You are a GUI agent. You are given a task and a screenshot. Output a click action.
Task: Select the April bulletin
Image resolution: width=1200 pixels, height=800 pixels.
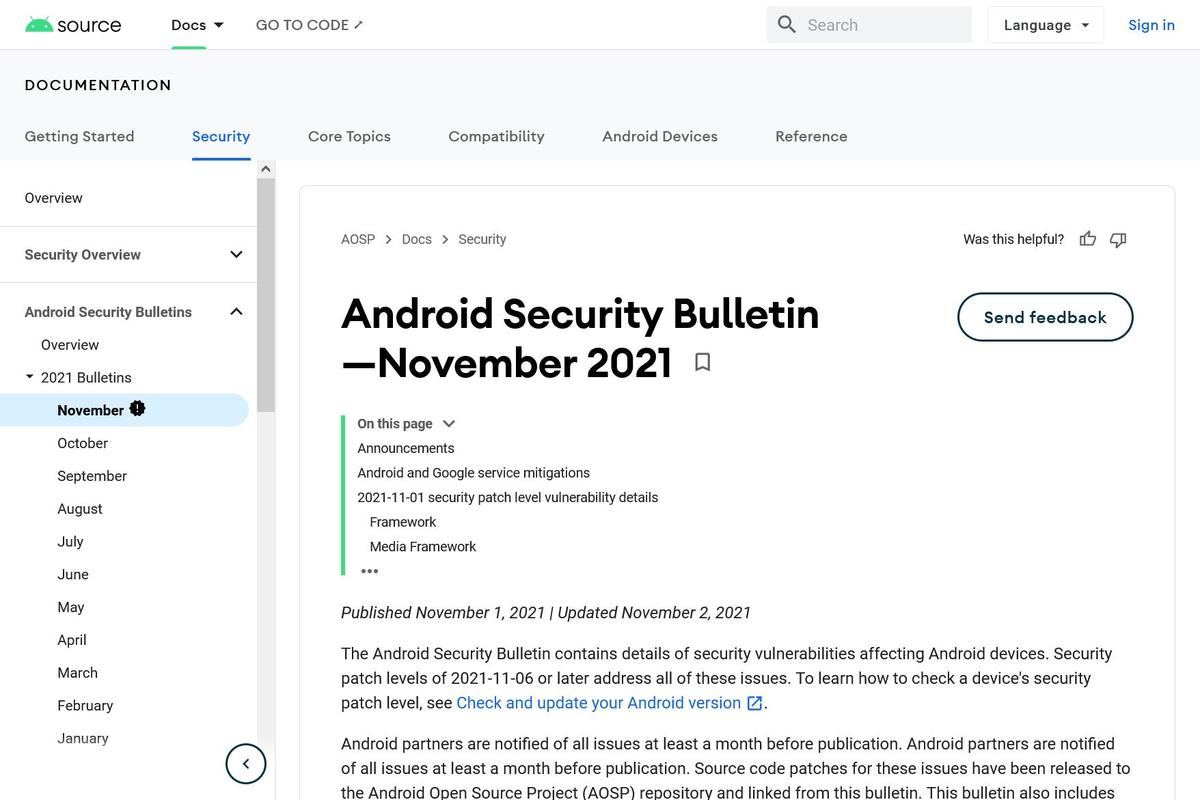pyautogui.click(x=72, y=640)
